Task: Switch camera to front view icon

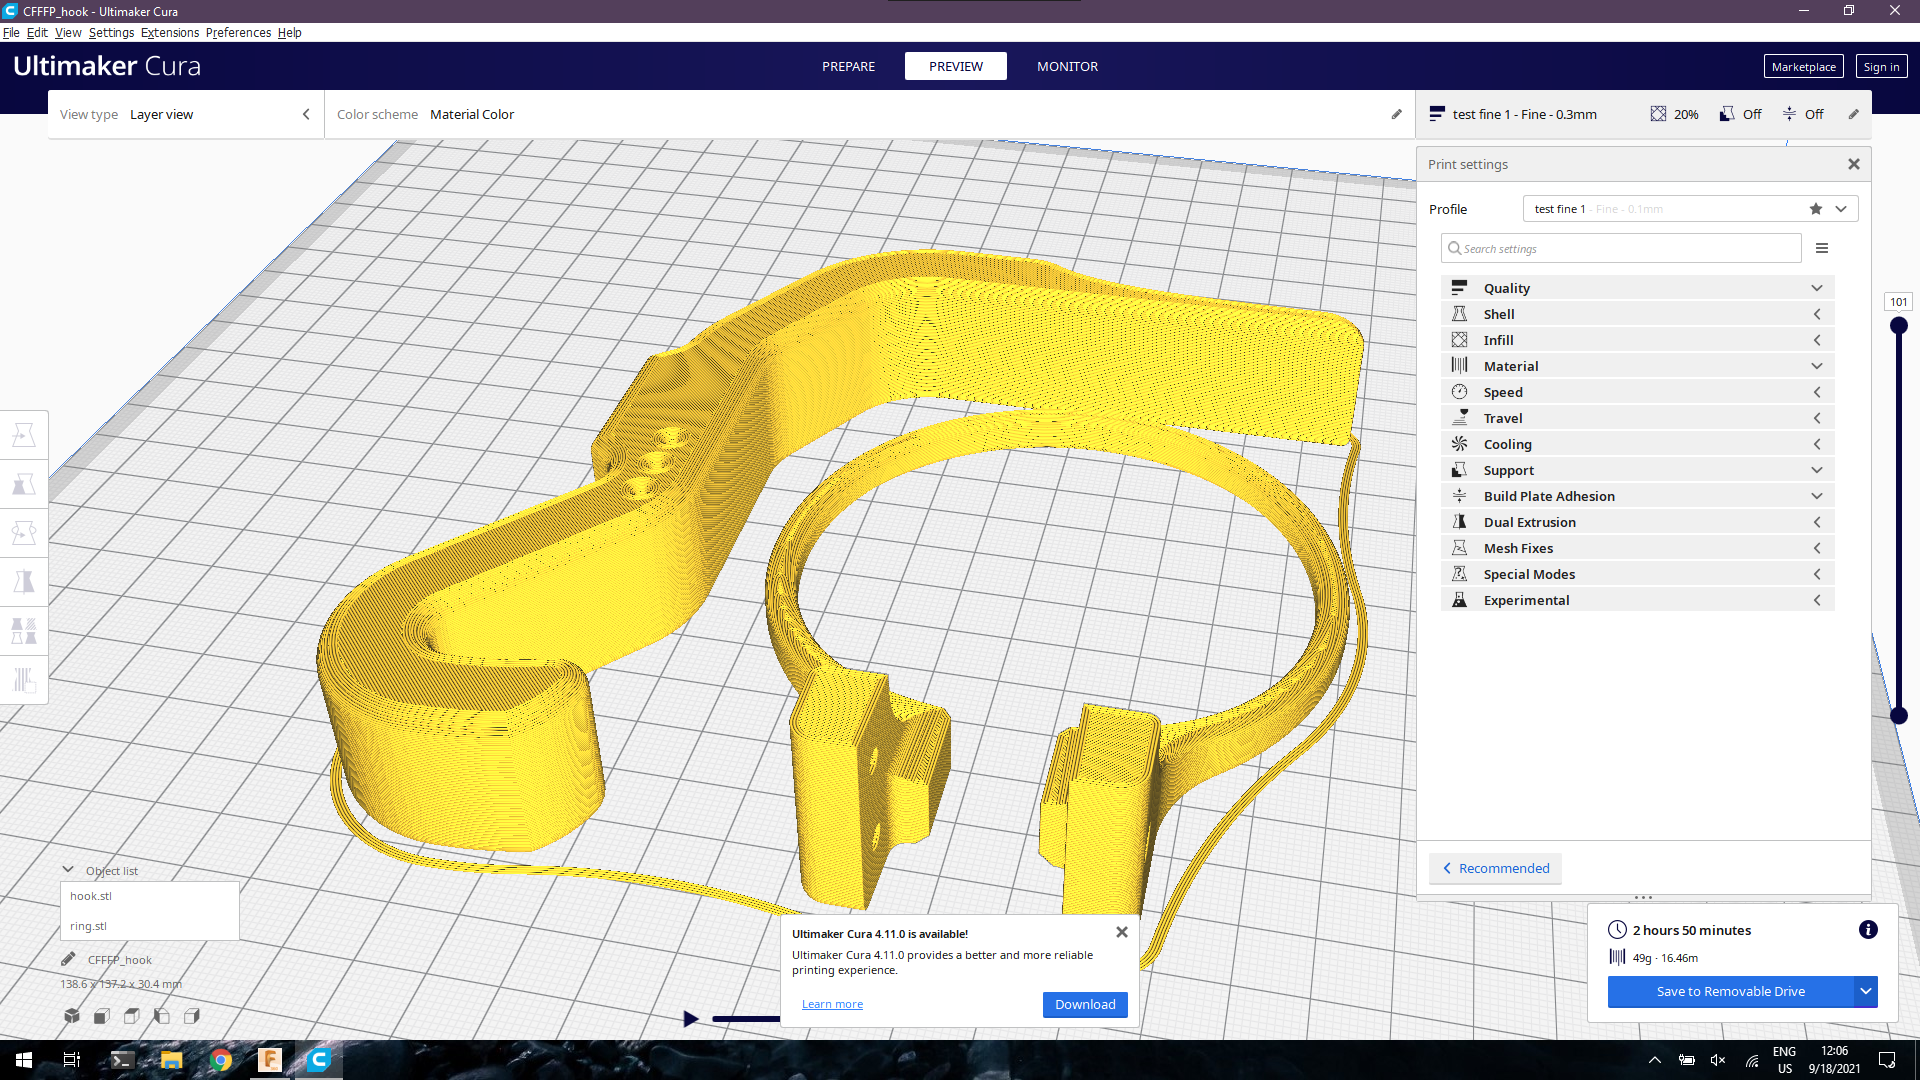Action: click(x=102, y=1016)
